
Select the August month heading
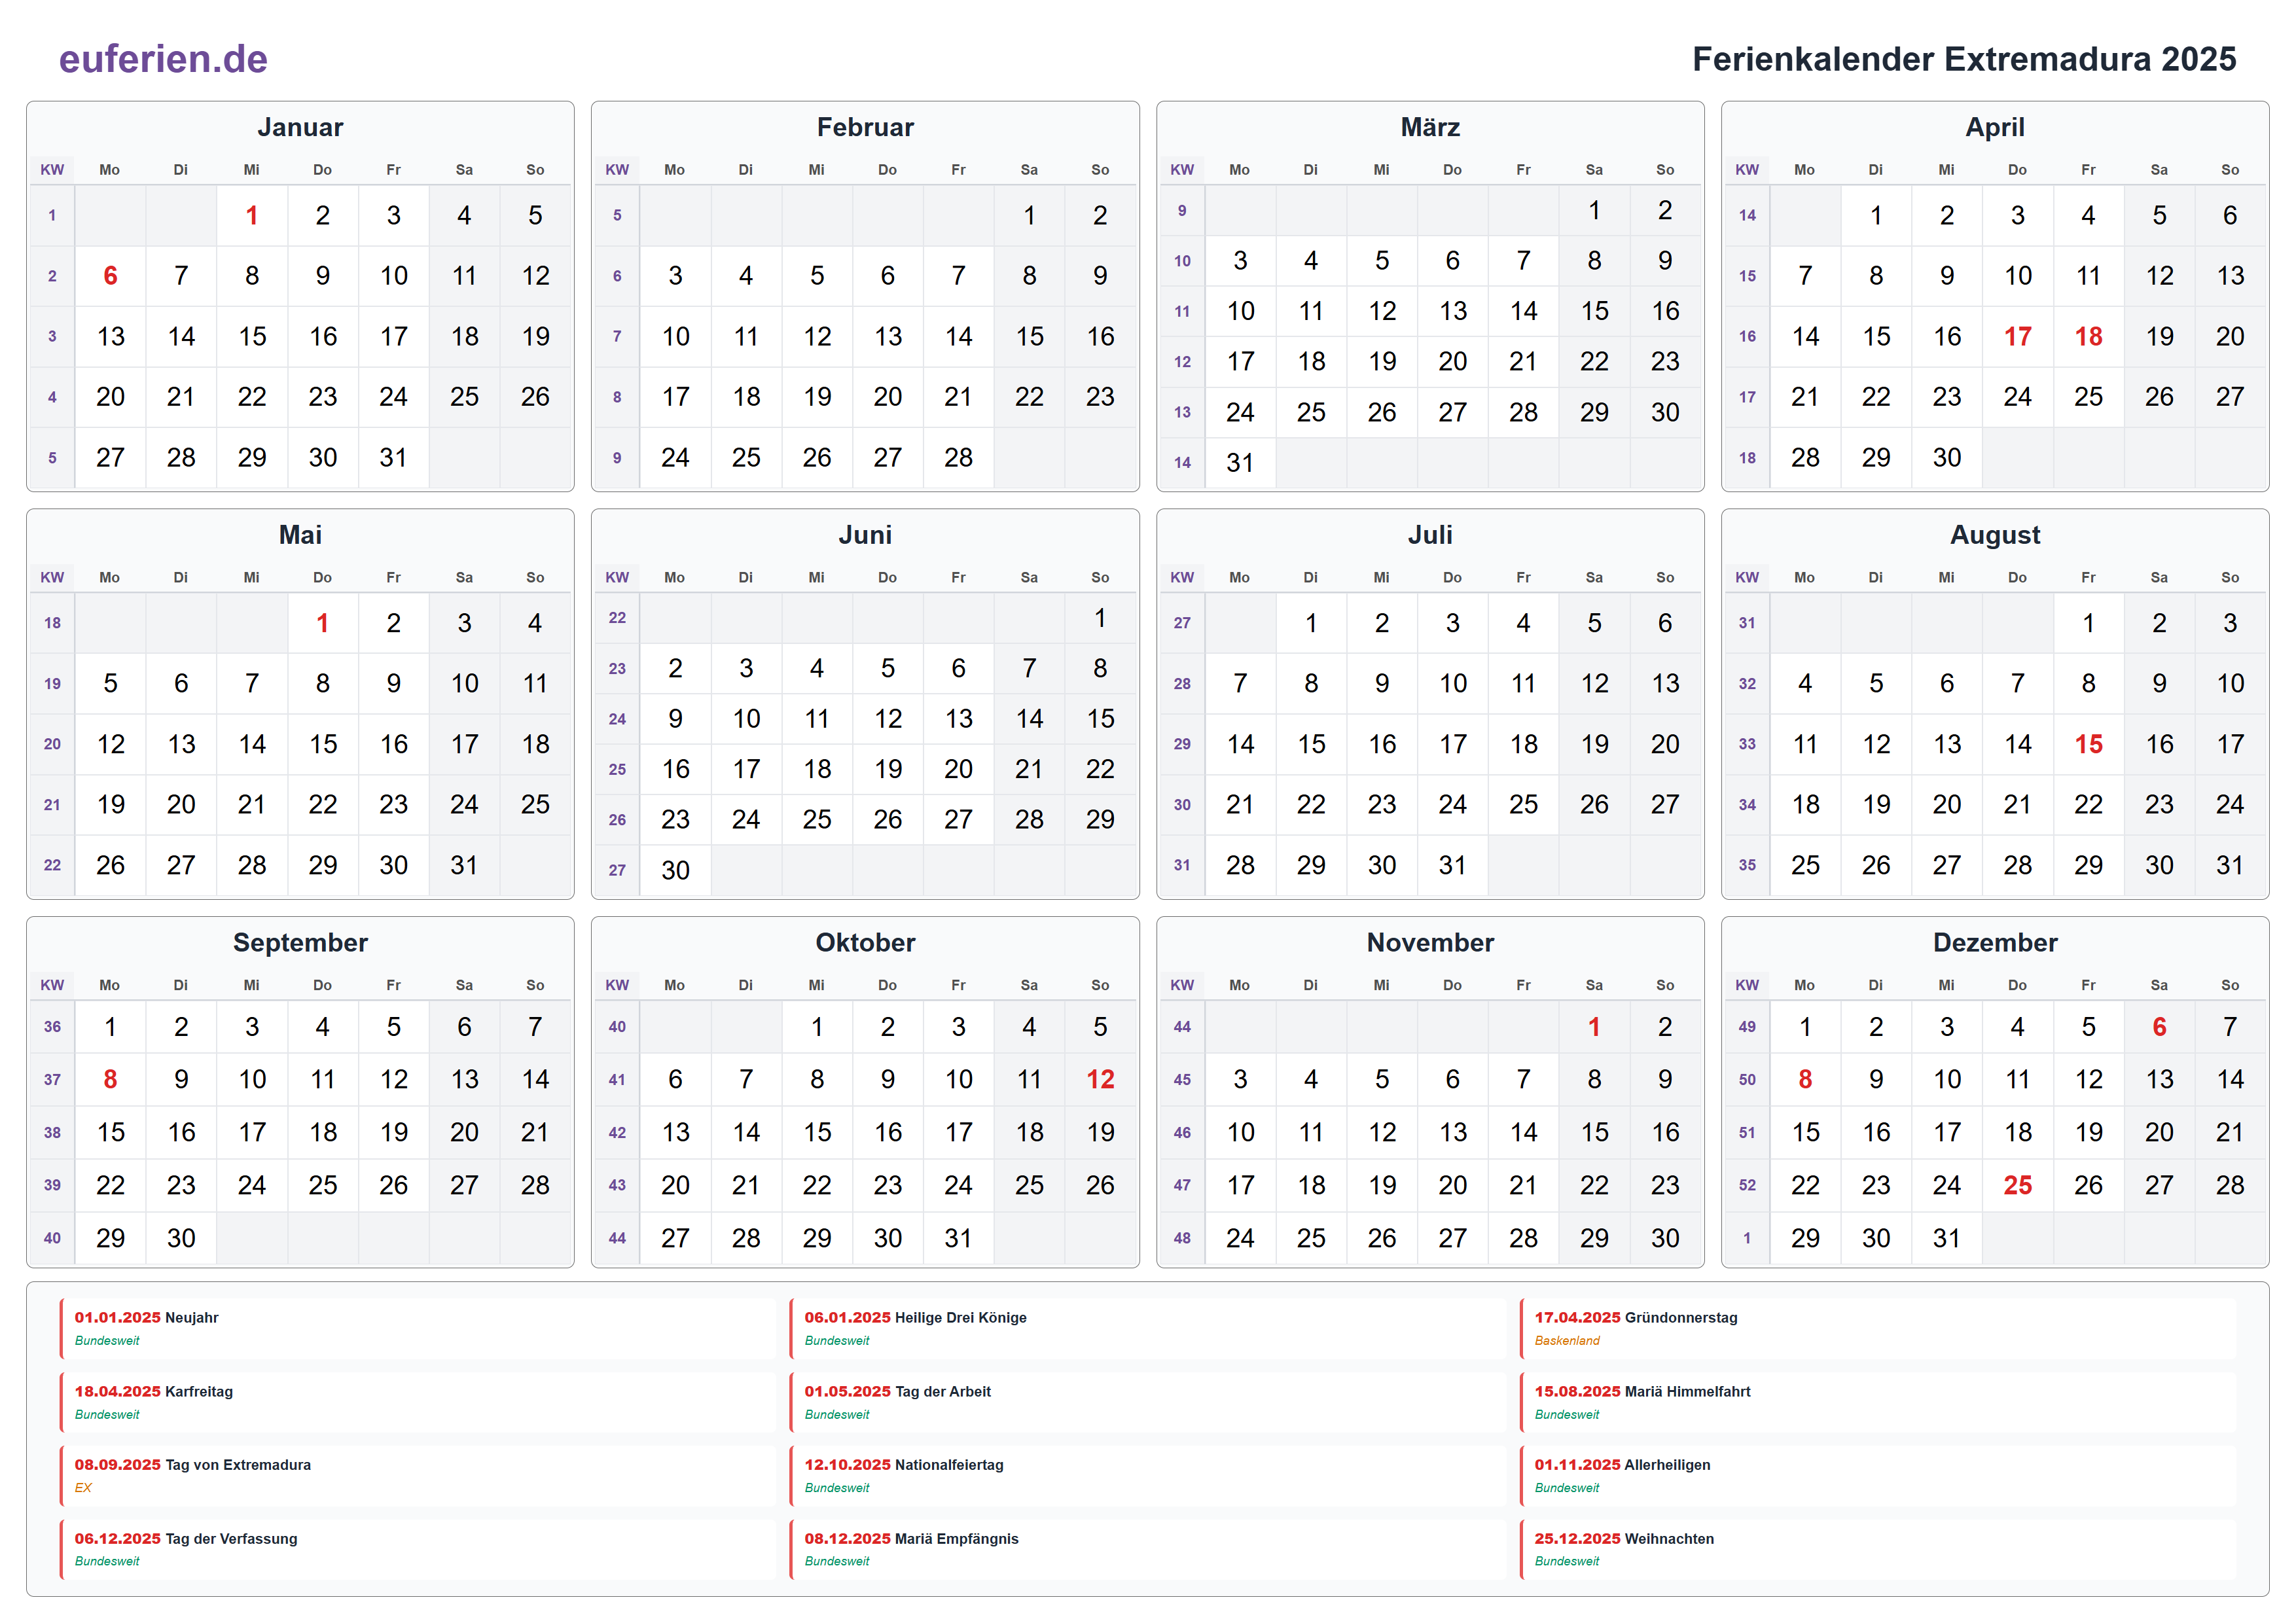coord(1995,535)
